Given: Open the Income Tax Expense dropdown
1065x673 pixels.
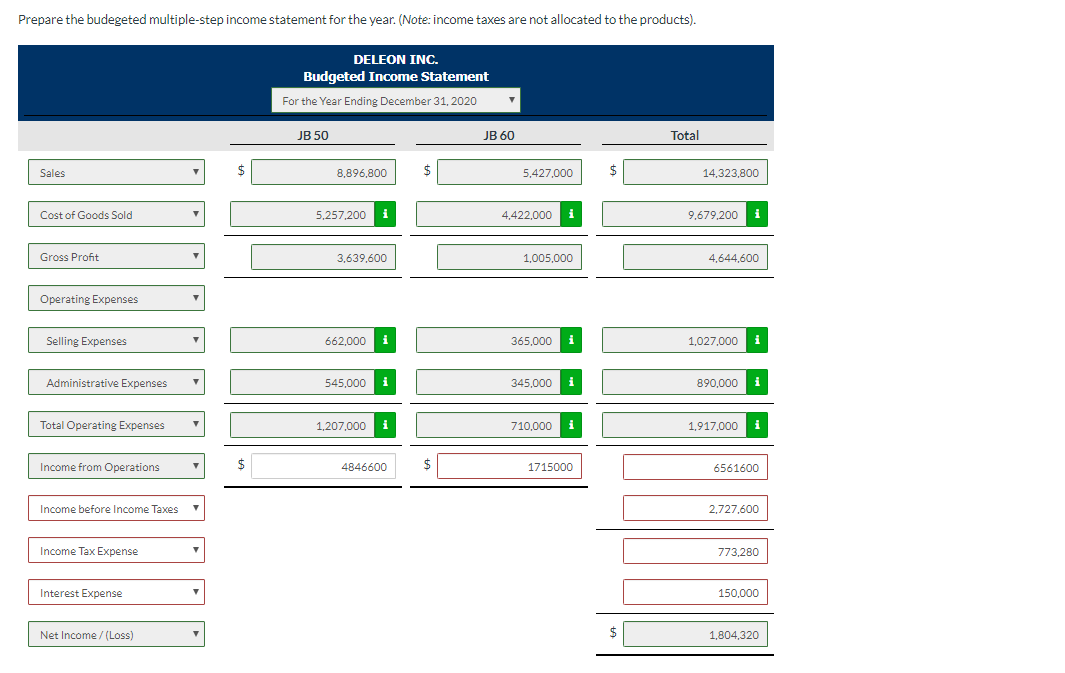Looking at the screenshot, I should tap(116, 551).
